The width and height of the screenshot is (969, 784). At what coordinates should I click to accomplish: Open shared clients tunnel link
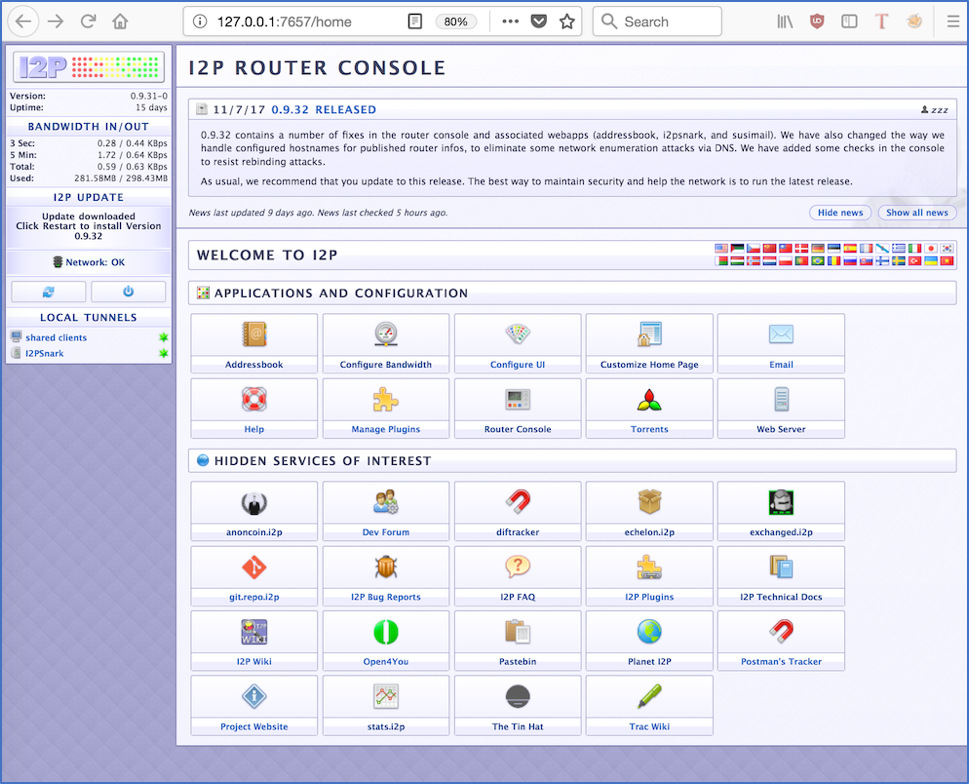click(x=56, y=338)
